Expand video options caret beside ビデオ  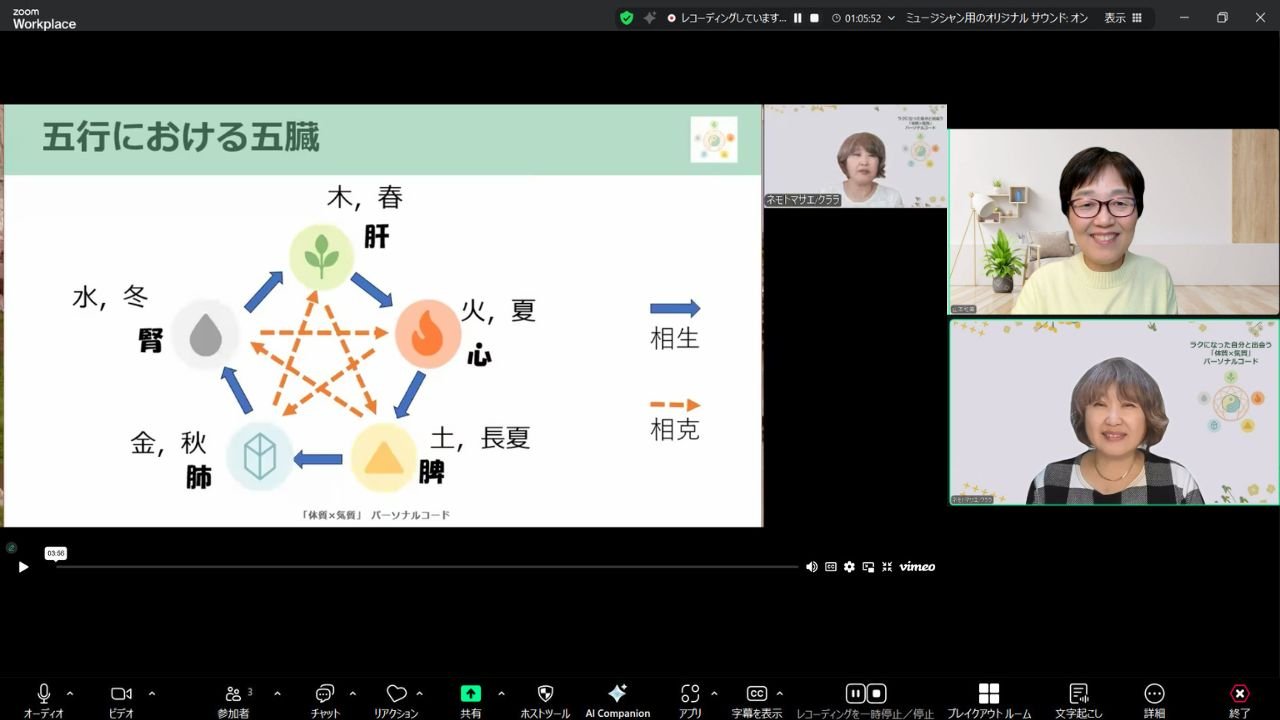152,693
